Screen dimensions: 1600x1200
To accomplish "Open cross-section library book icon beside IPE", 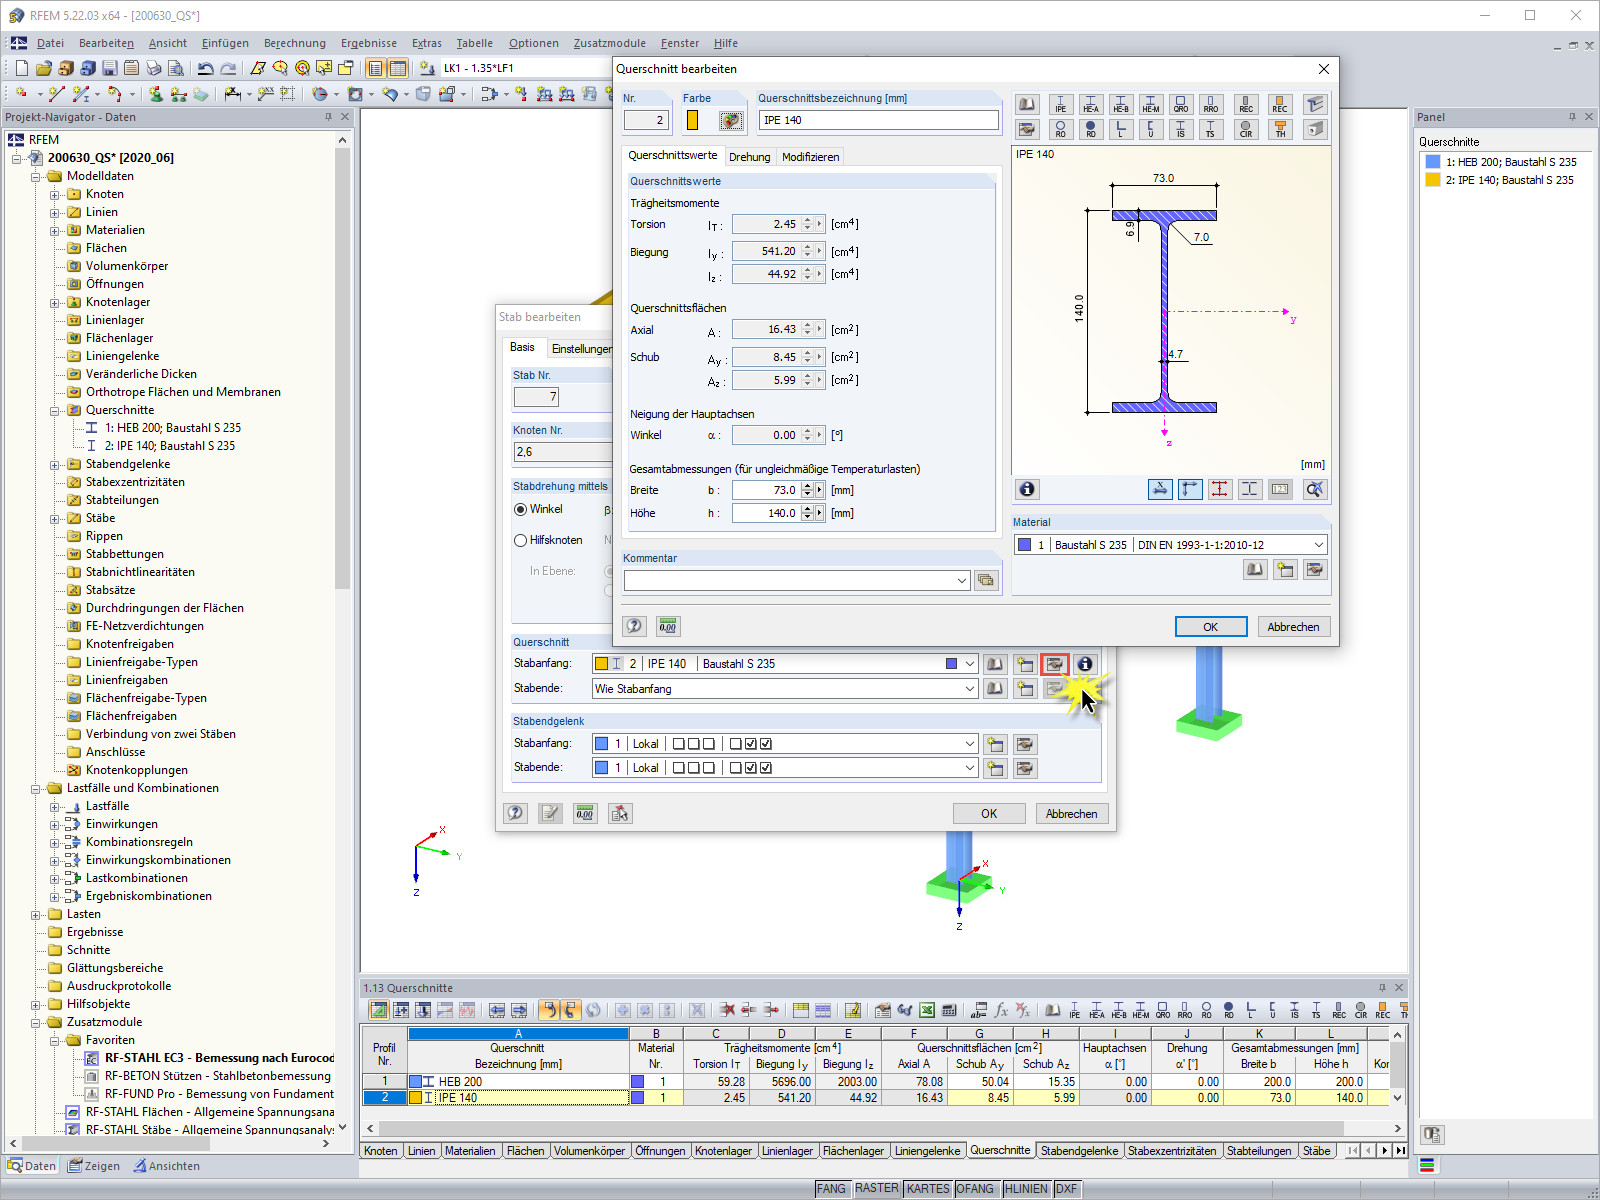I will click(1027, 105).
